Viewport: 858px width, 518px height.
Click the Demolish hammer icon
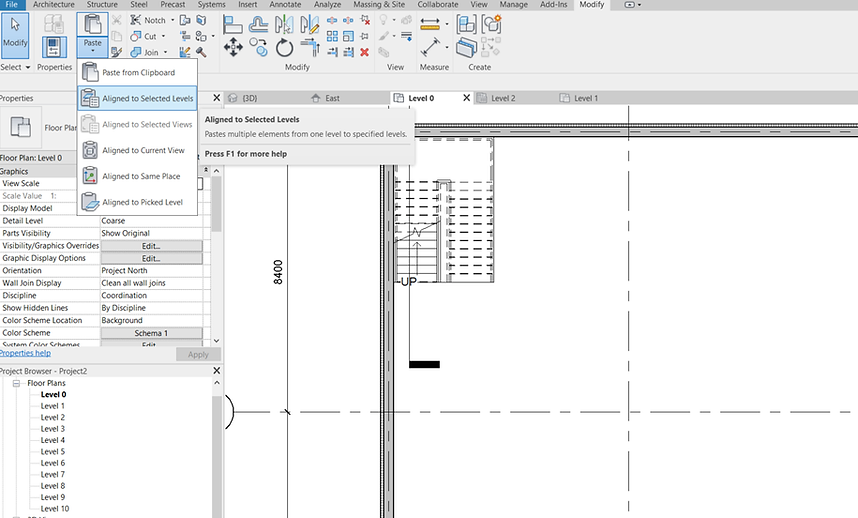(x=201, y=52)
